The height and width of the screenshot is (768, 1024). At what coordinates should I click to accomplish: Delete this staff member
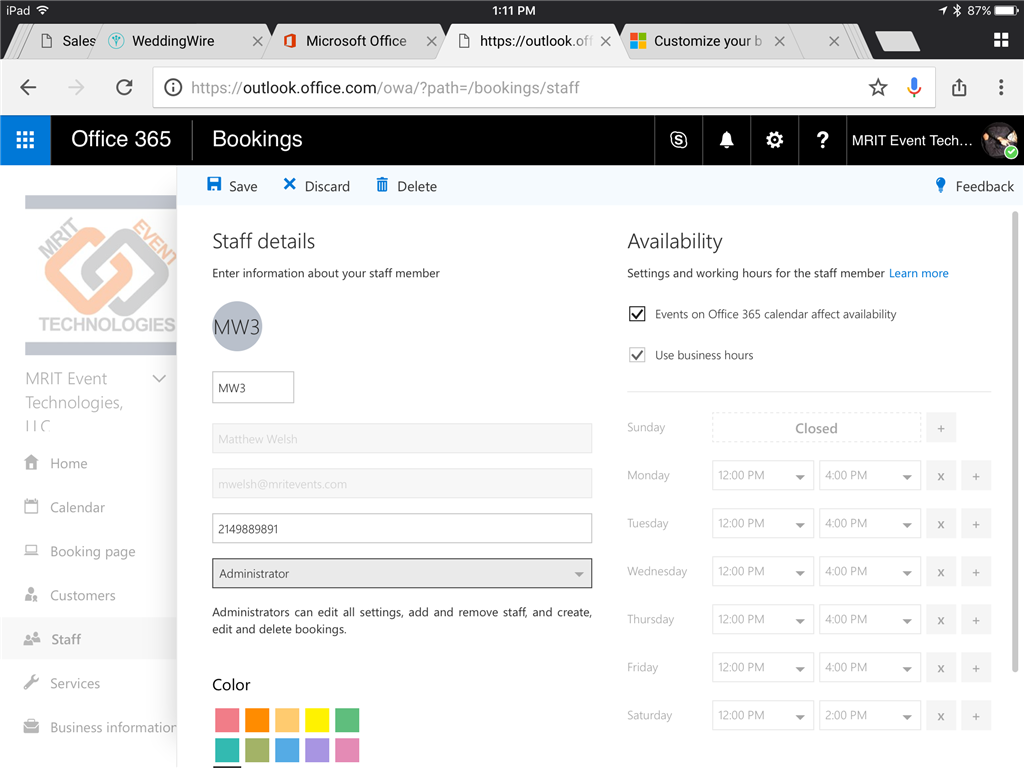406,186
